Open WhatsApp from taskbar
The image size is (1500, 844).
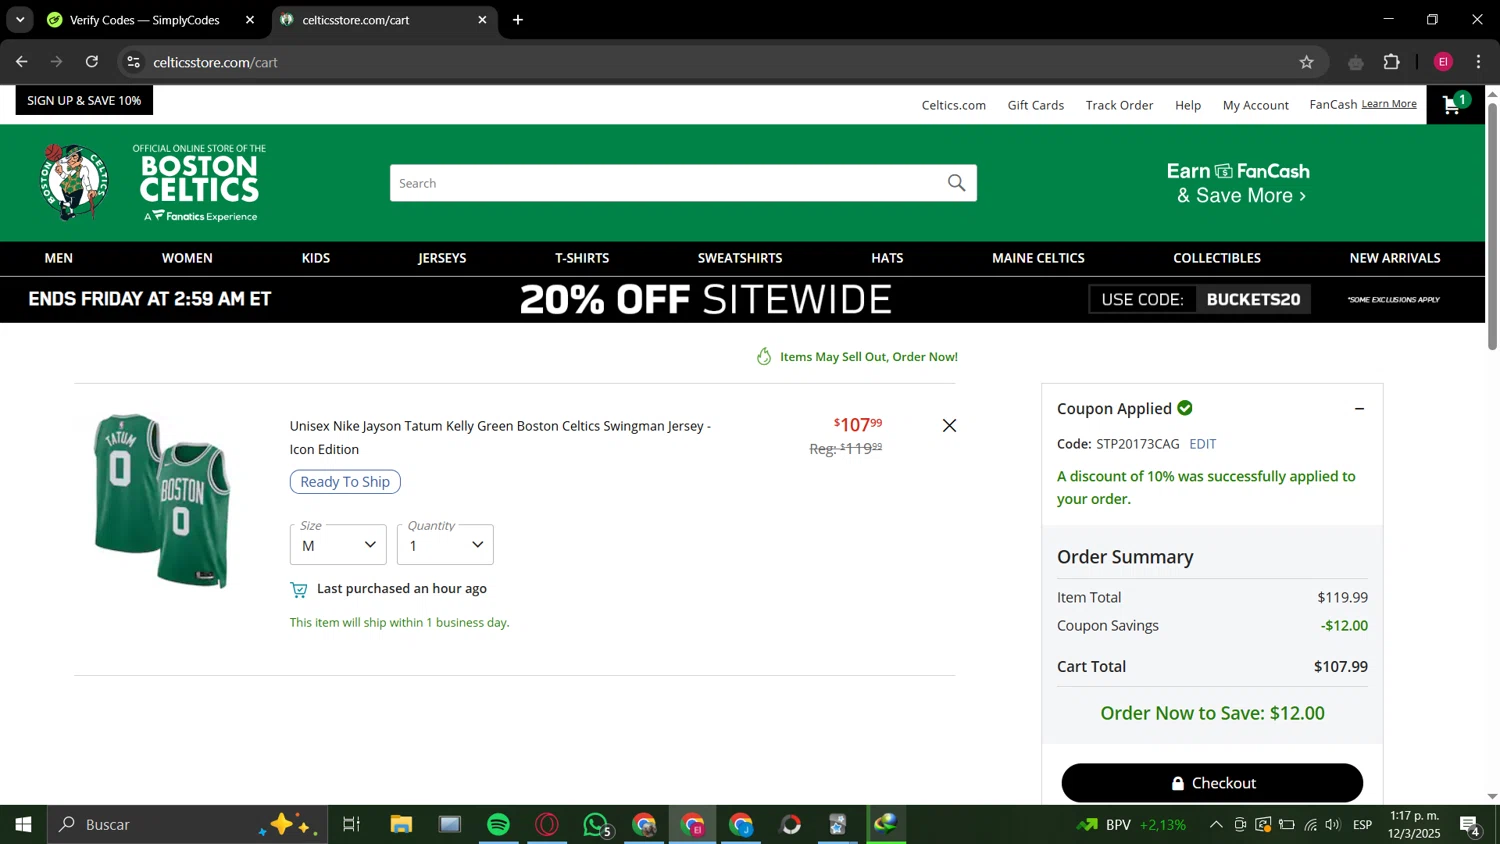[x=596, y=824]
